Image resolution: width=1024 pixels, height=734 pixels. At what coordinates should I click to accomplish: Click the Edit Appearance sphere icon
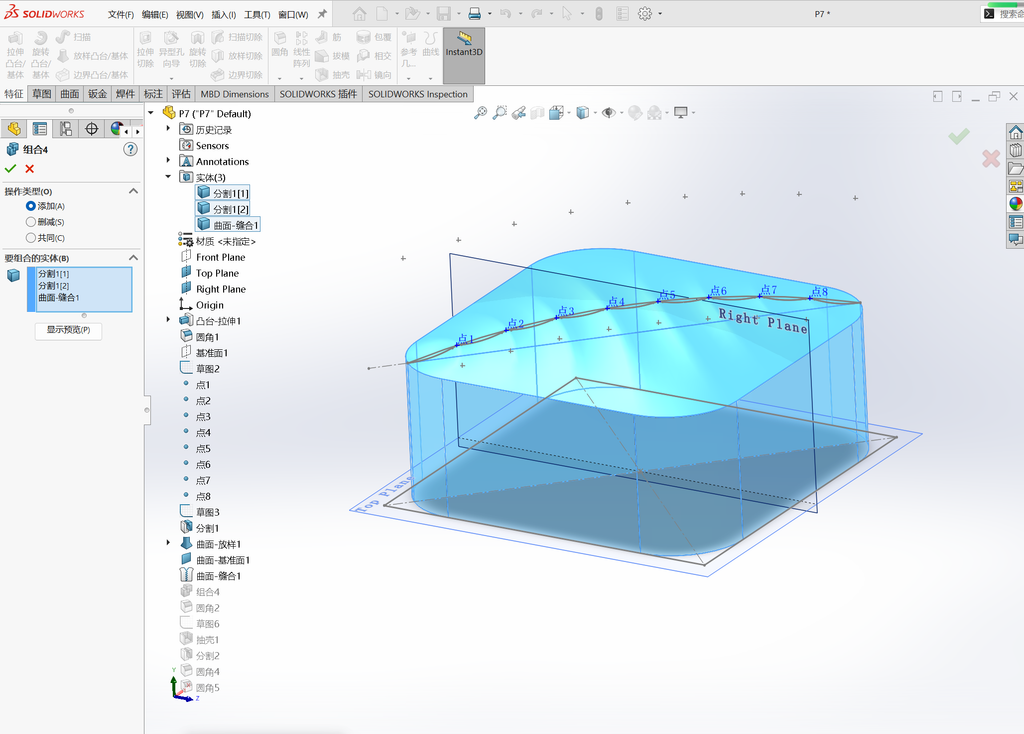tap(635, 113)
